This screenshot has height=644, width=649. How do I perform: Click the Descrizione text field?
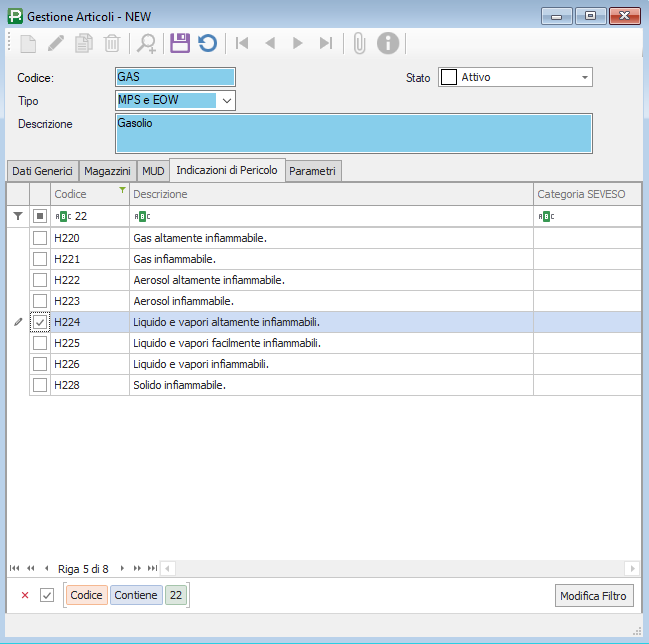354,135
